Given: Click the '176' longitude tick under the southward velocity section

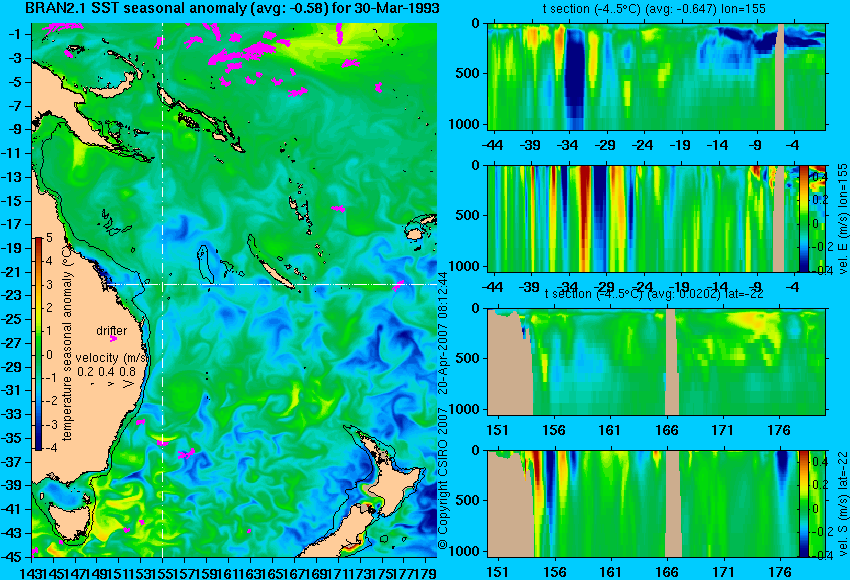Looking at the screenshot, I should pos(780,572).
